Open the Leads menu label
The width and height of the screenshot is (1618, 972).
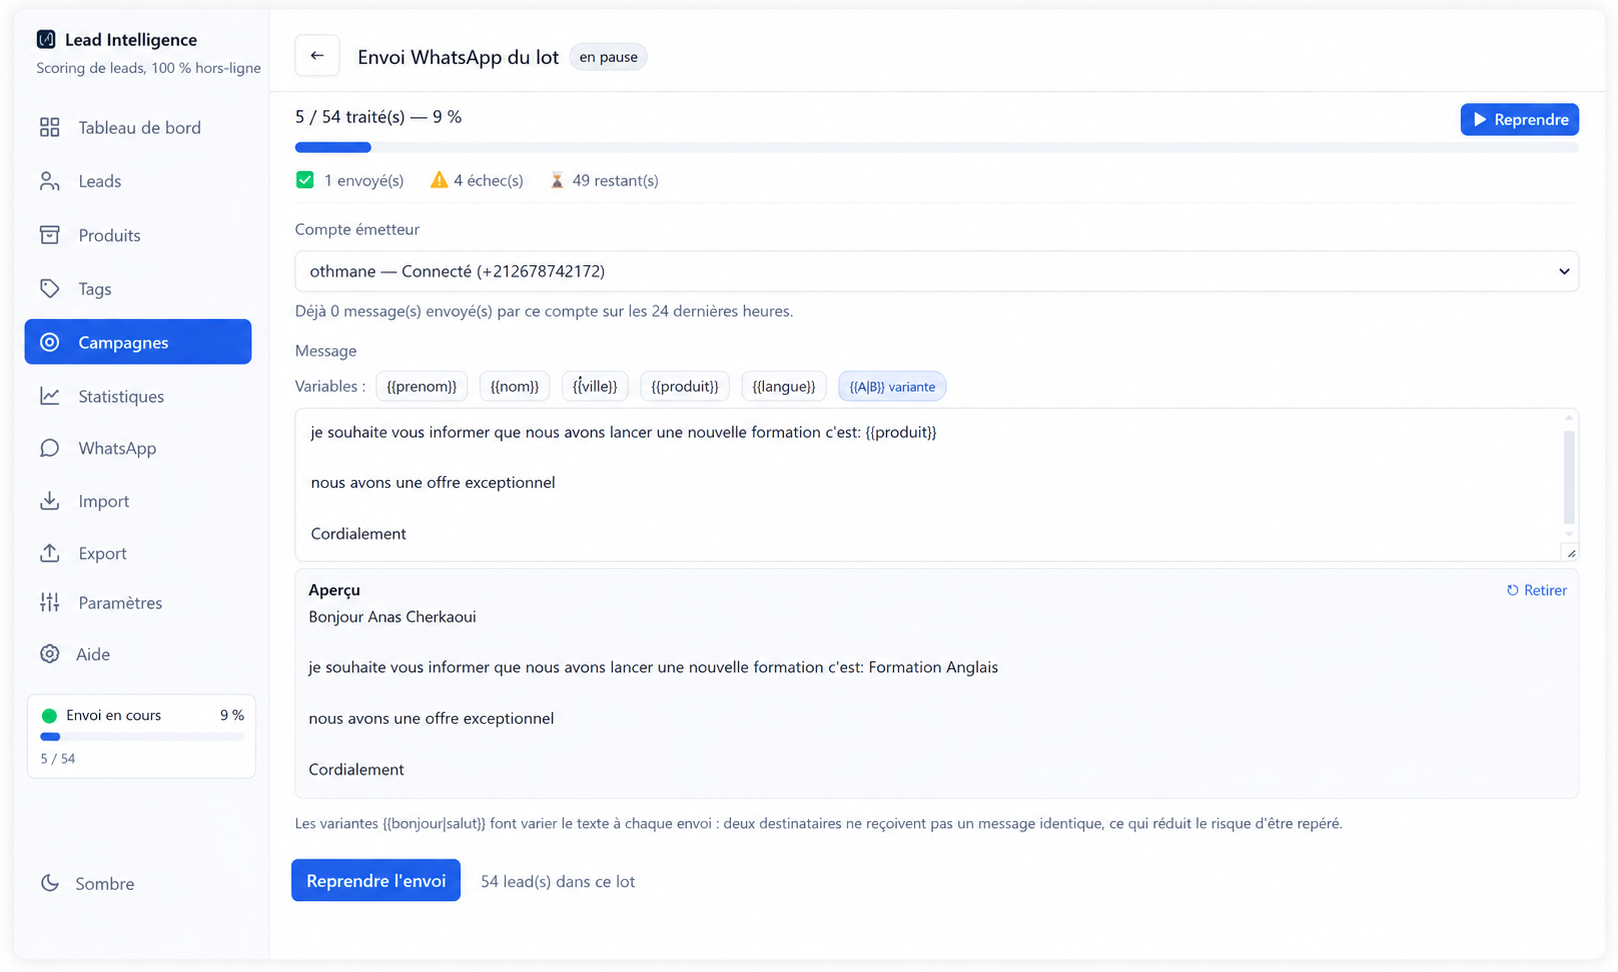click(x=100, y=181)
